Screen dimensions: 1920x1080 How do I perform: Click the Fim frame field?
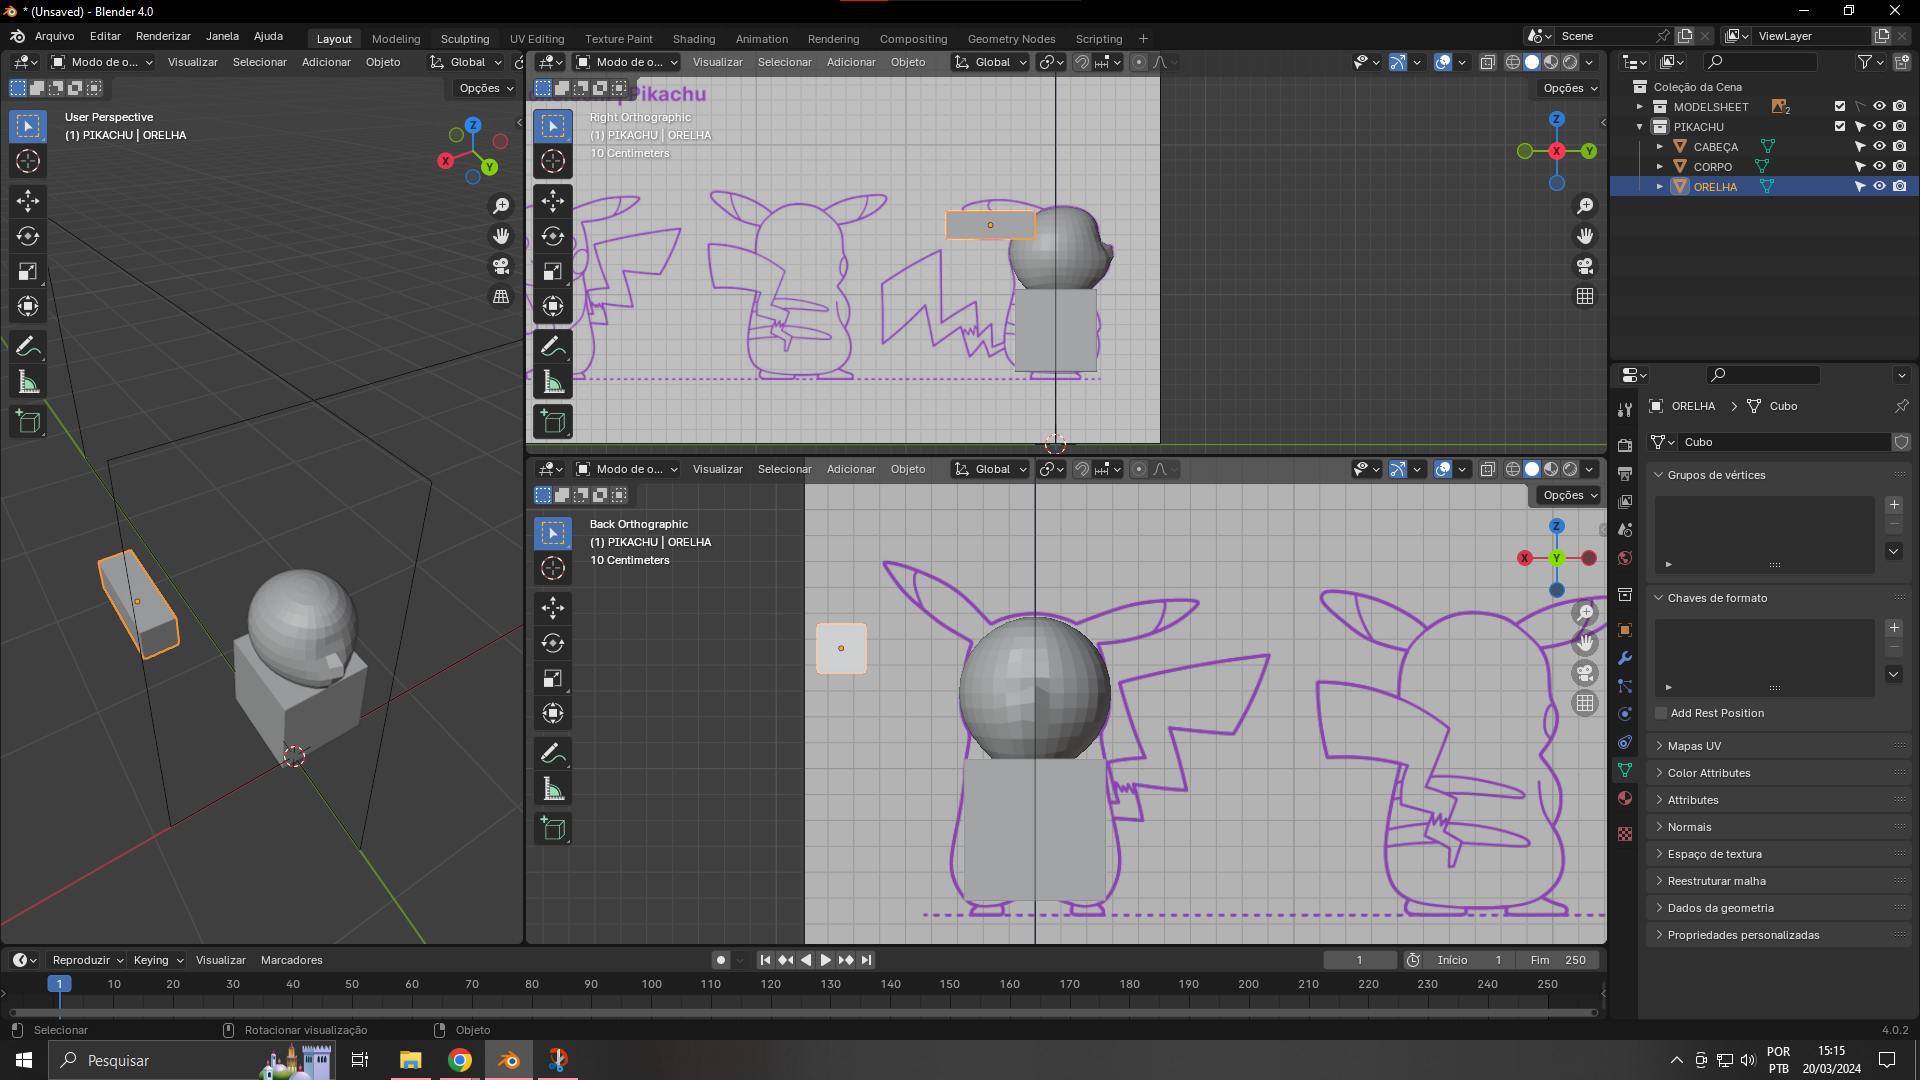[x=1558, y=960]
